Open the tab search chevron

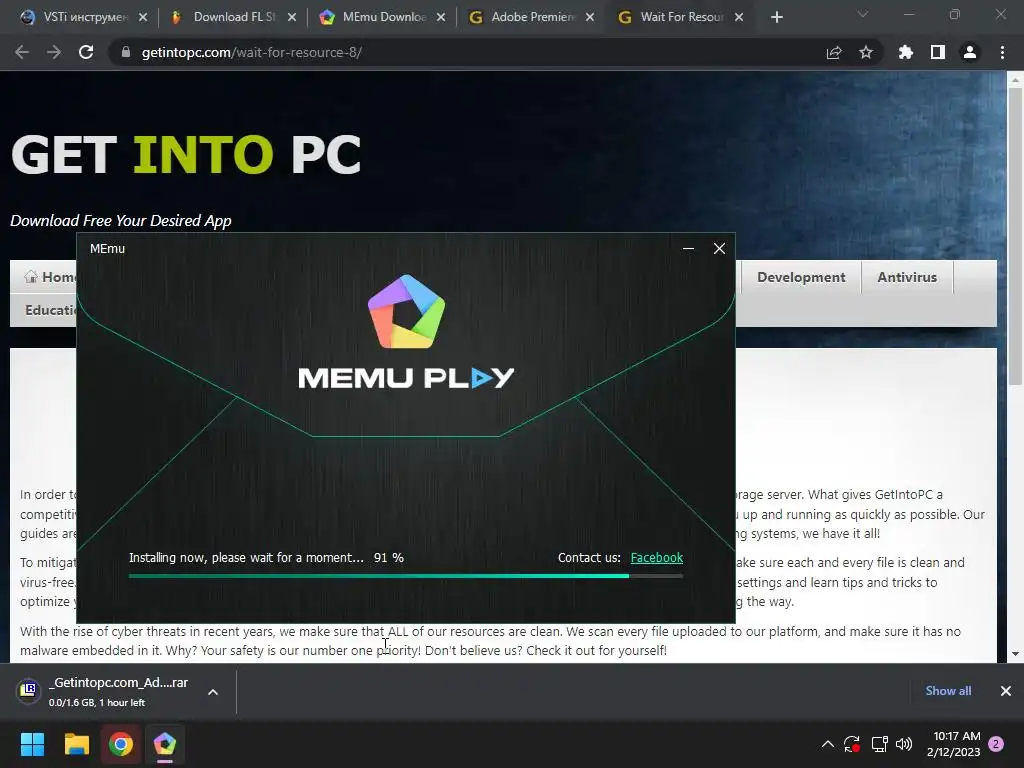(863, 14)
